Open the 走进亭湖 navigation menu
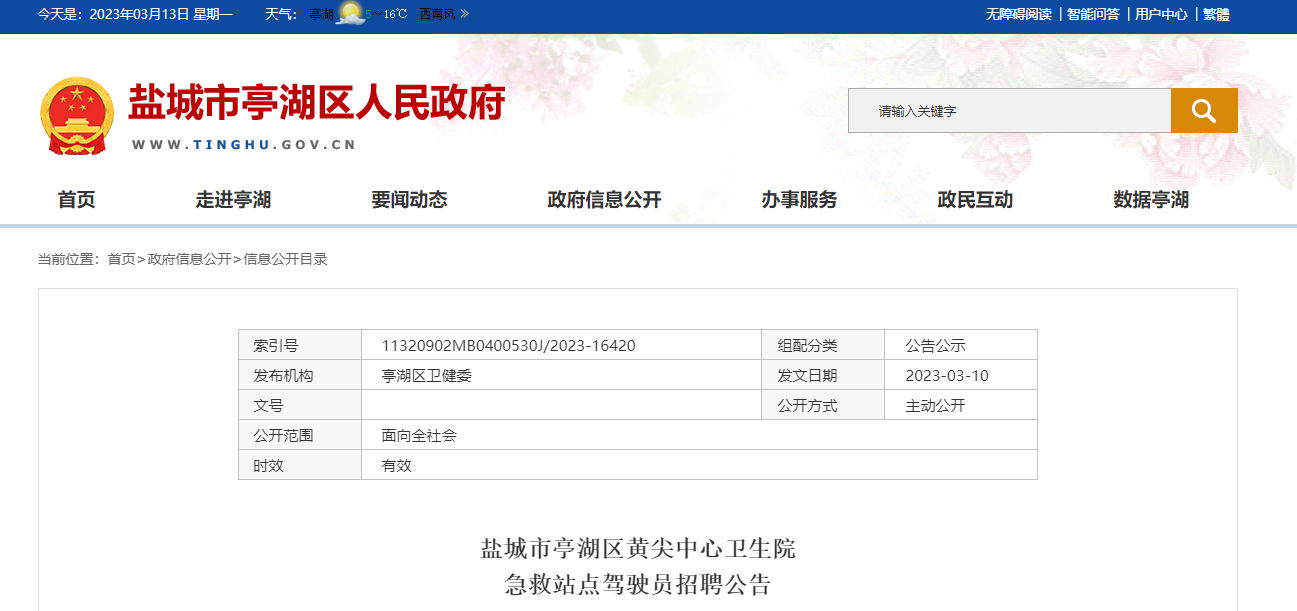 pyautogui.click(x=233, y=200)
